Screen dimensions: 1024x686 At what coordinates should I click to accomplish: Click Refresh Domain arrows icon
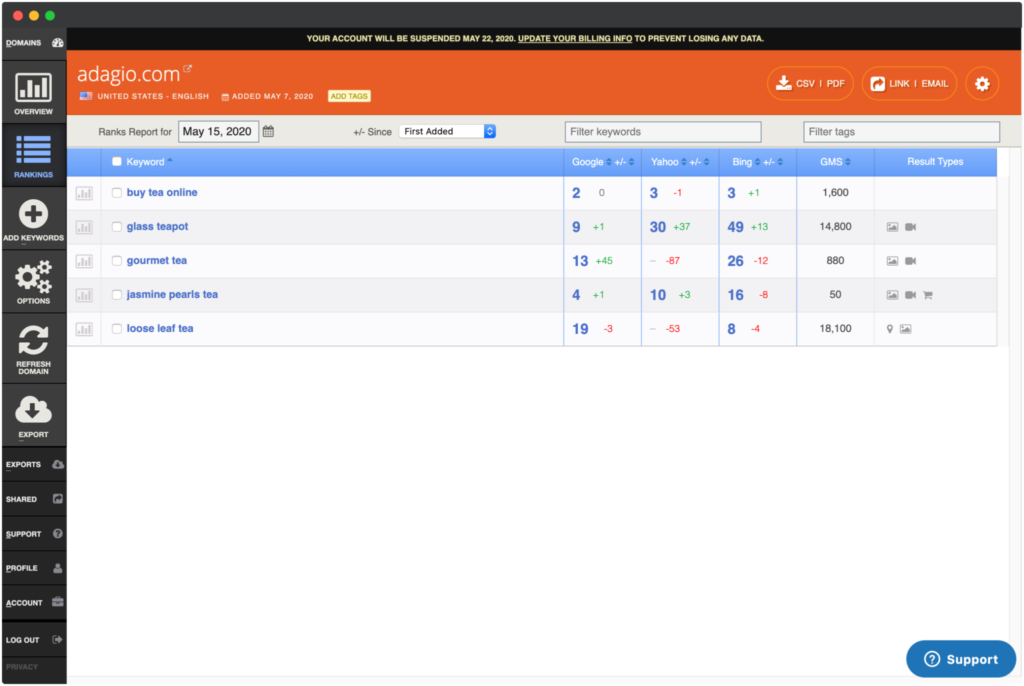pos(33,340)
